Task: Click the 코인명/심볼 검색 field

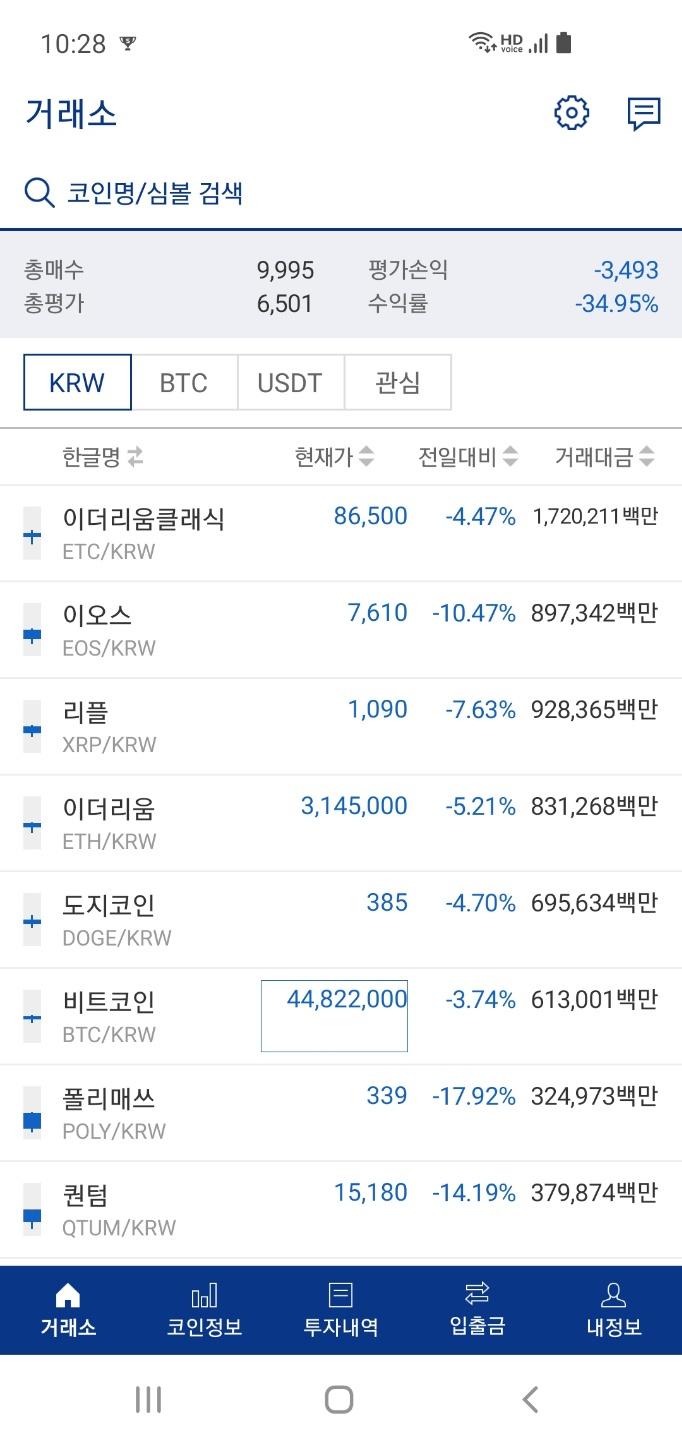Action: click(341, 193)
